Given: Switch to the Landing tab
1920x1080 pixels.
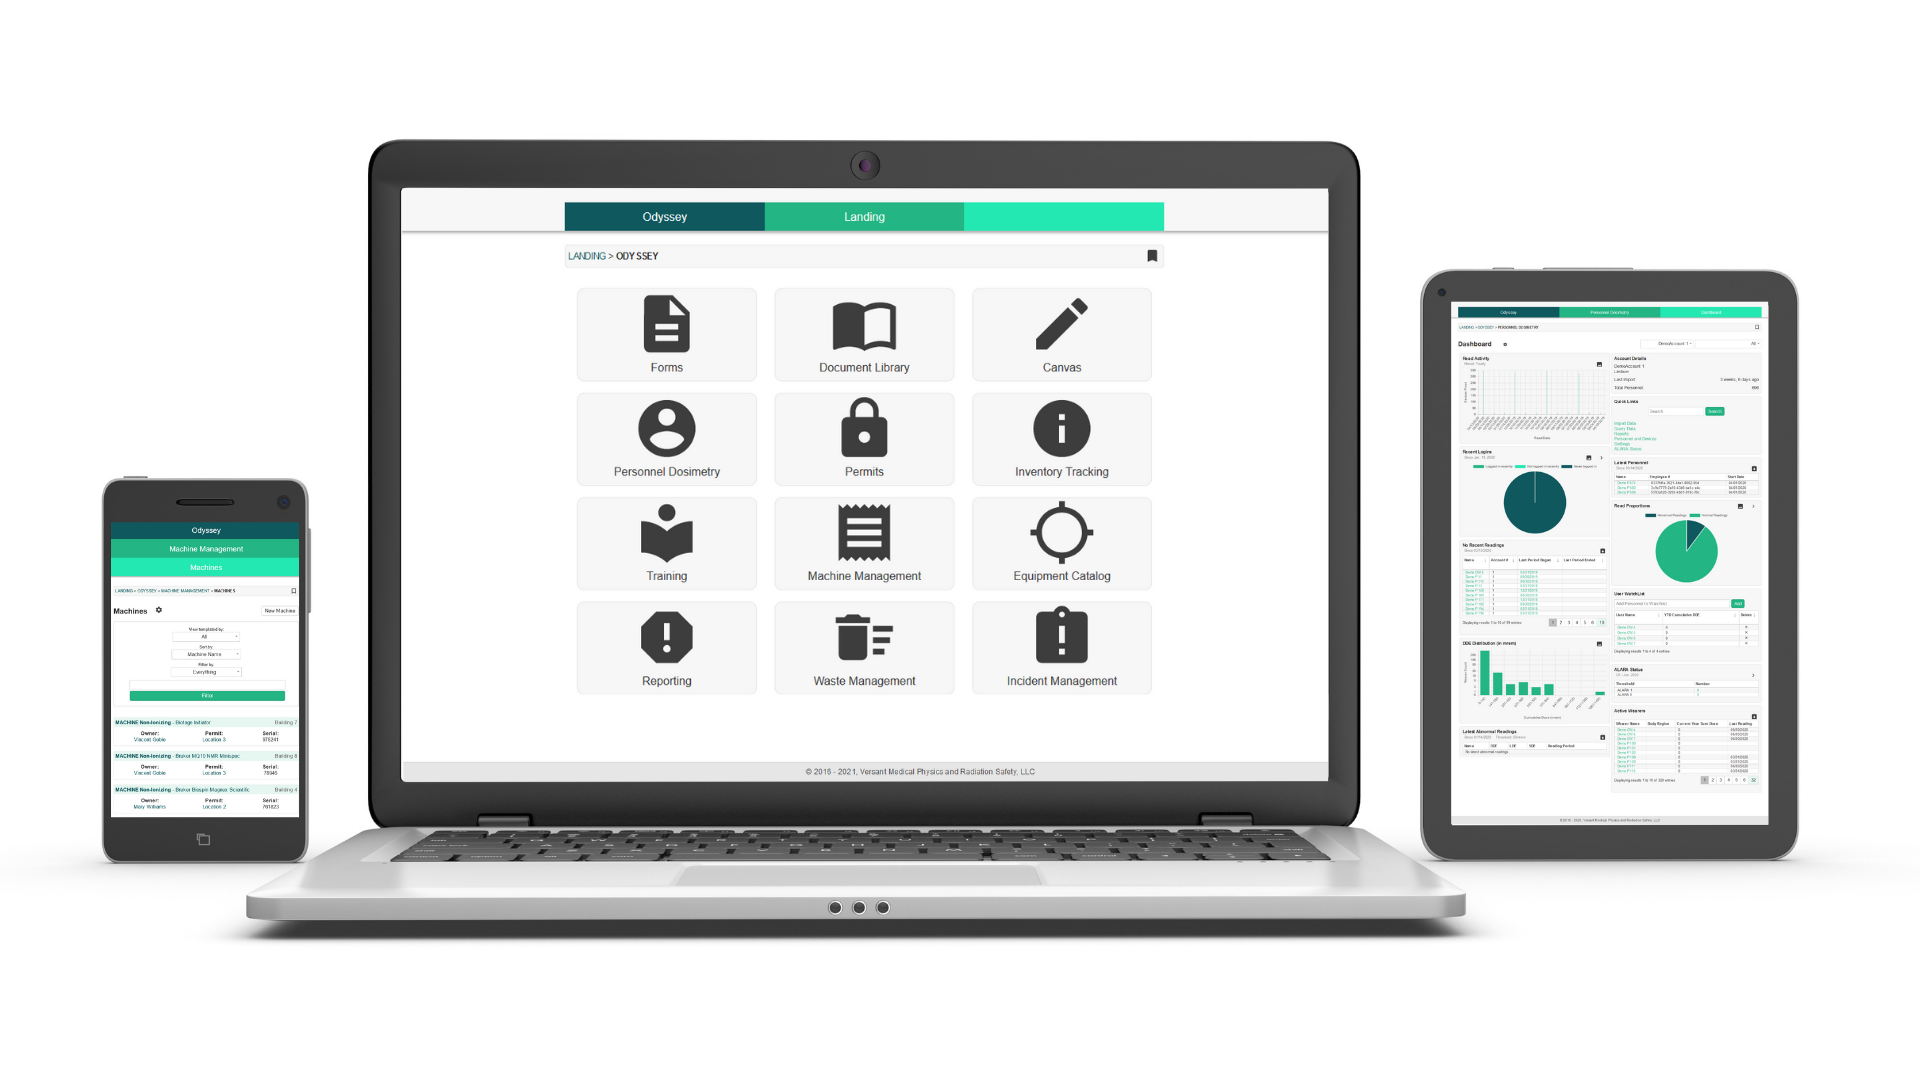Looking at the screenshot, I should coord(862,214).
